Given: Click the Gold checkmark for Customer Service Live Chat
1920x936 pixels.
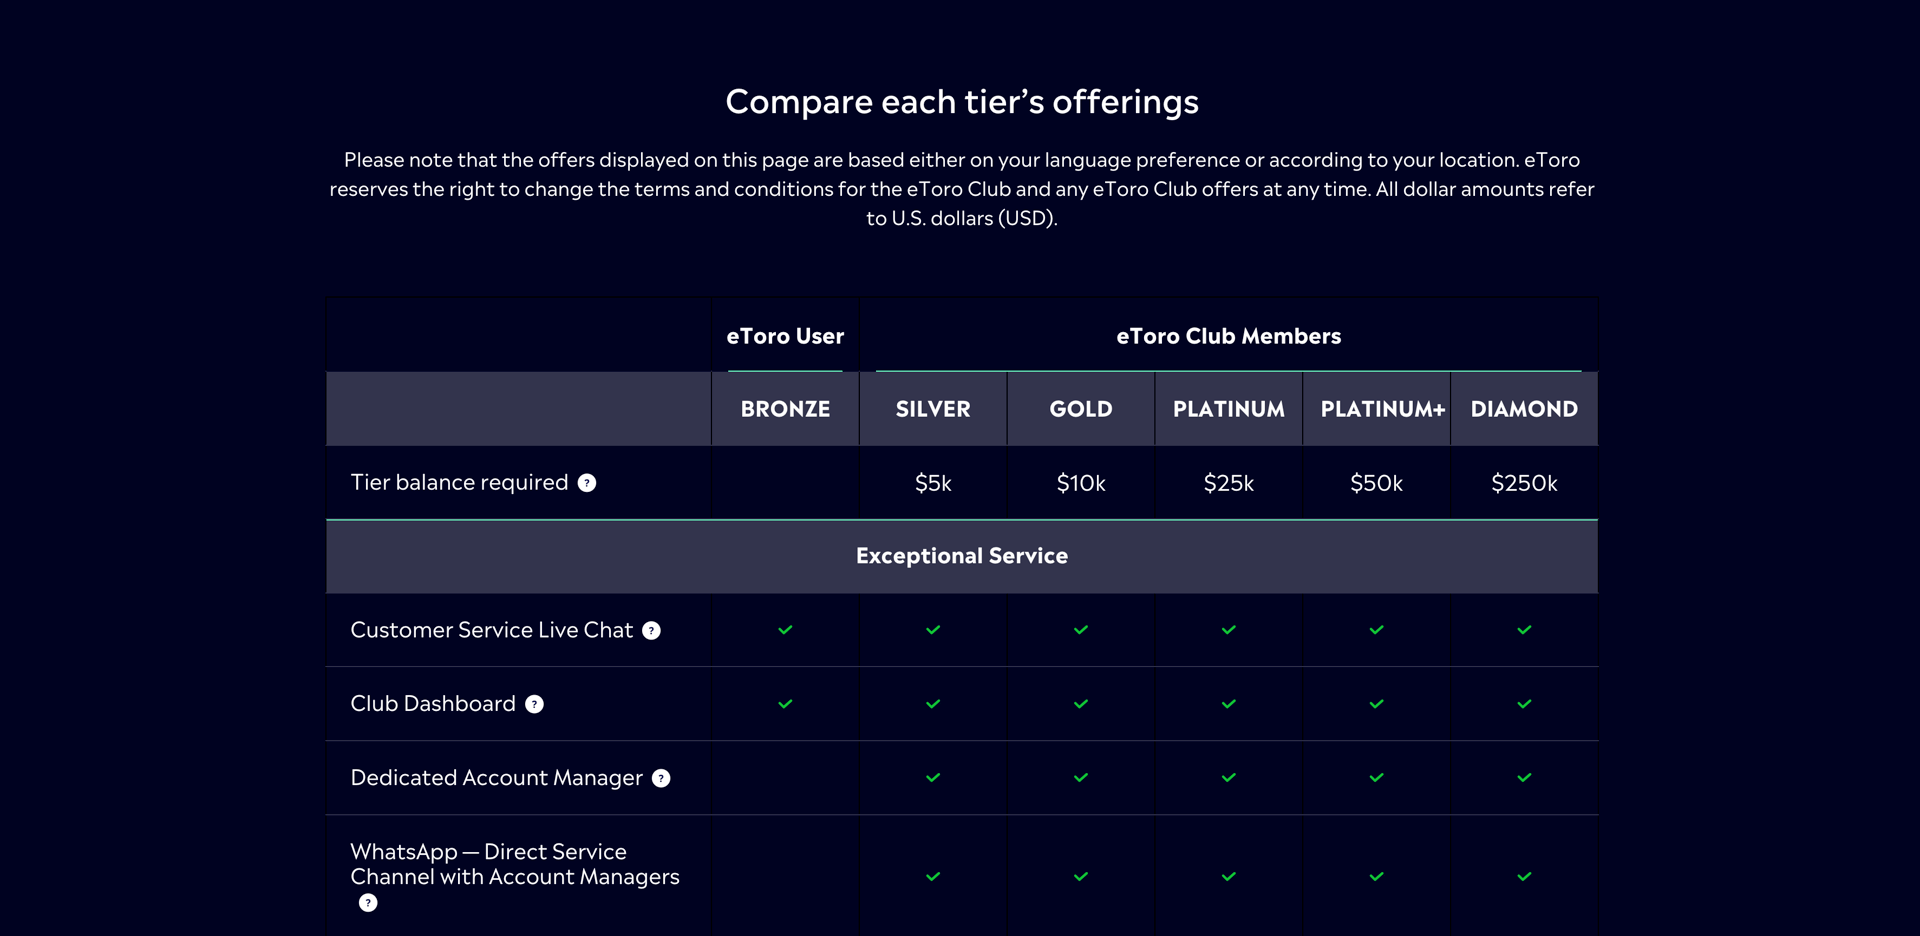Looking at the screenshot, I should [1081, 630].
